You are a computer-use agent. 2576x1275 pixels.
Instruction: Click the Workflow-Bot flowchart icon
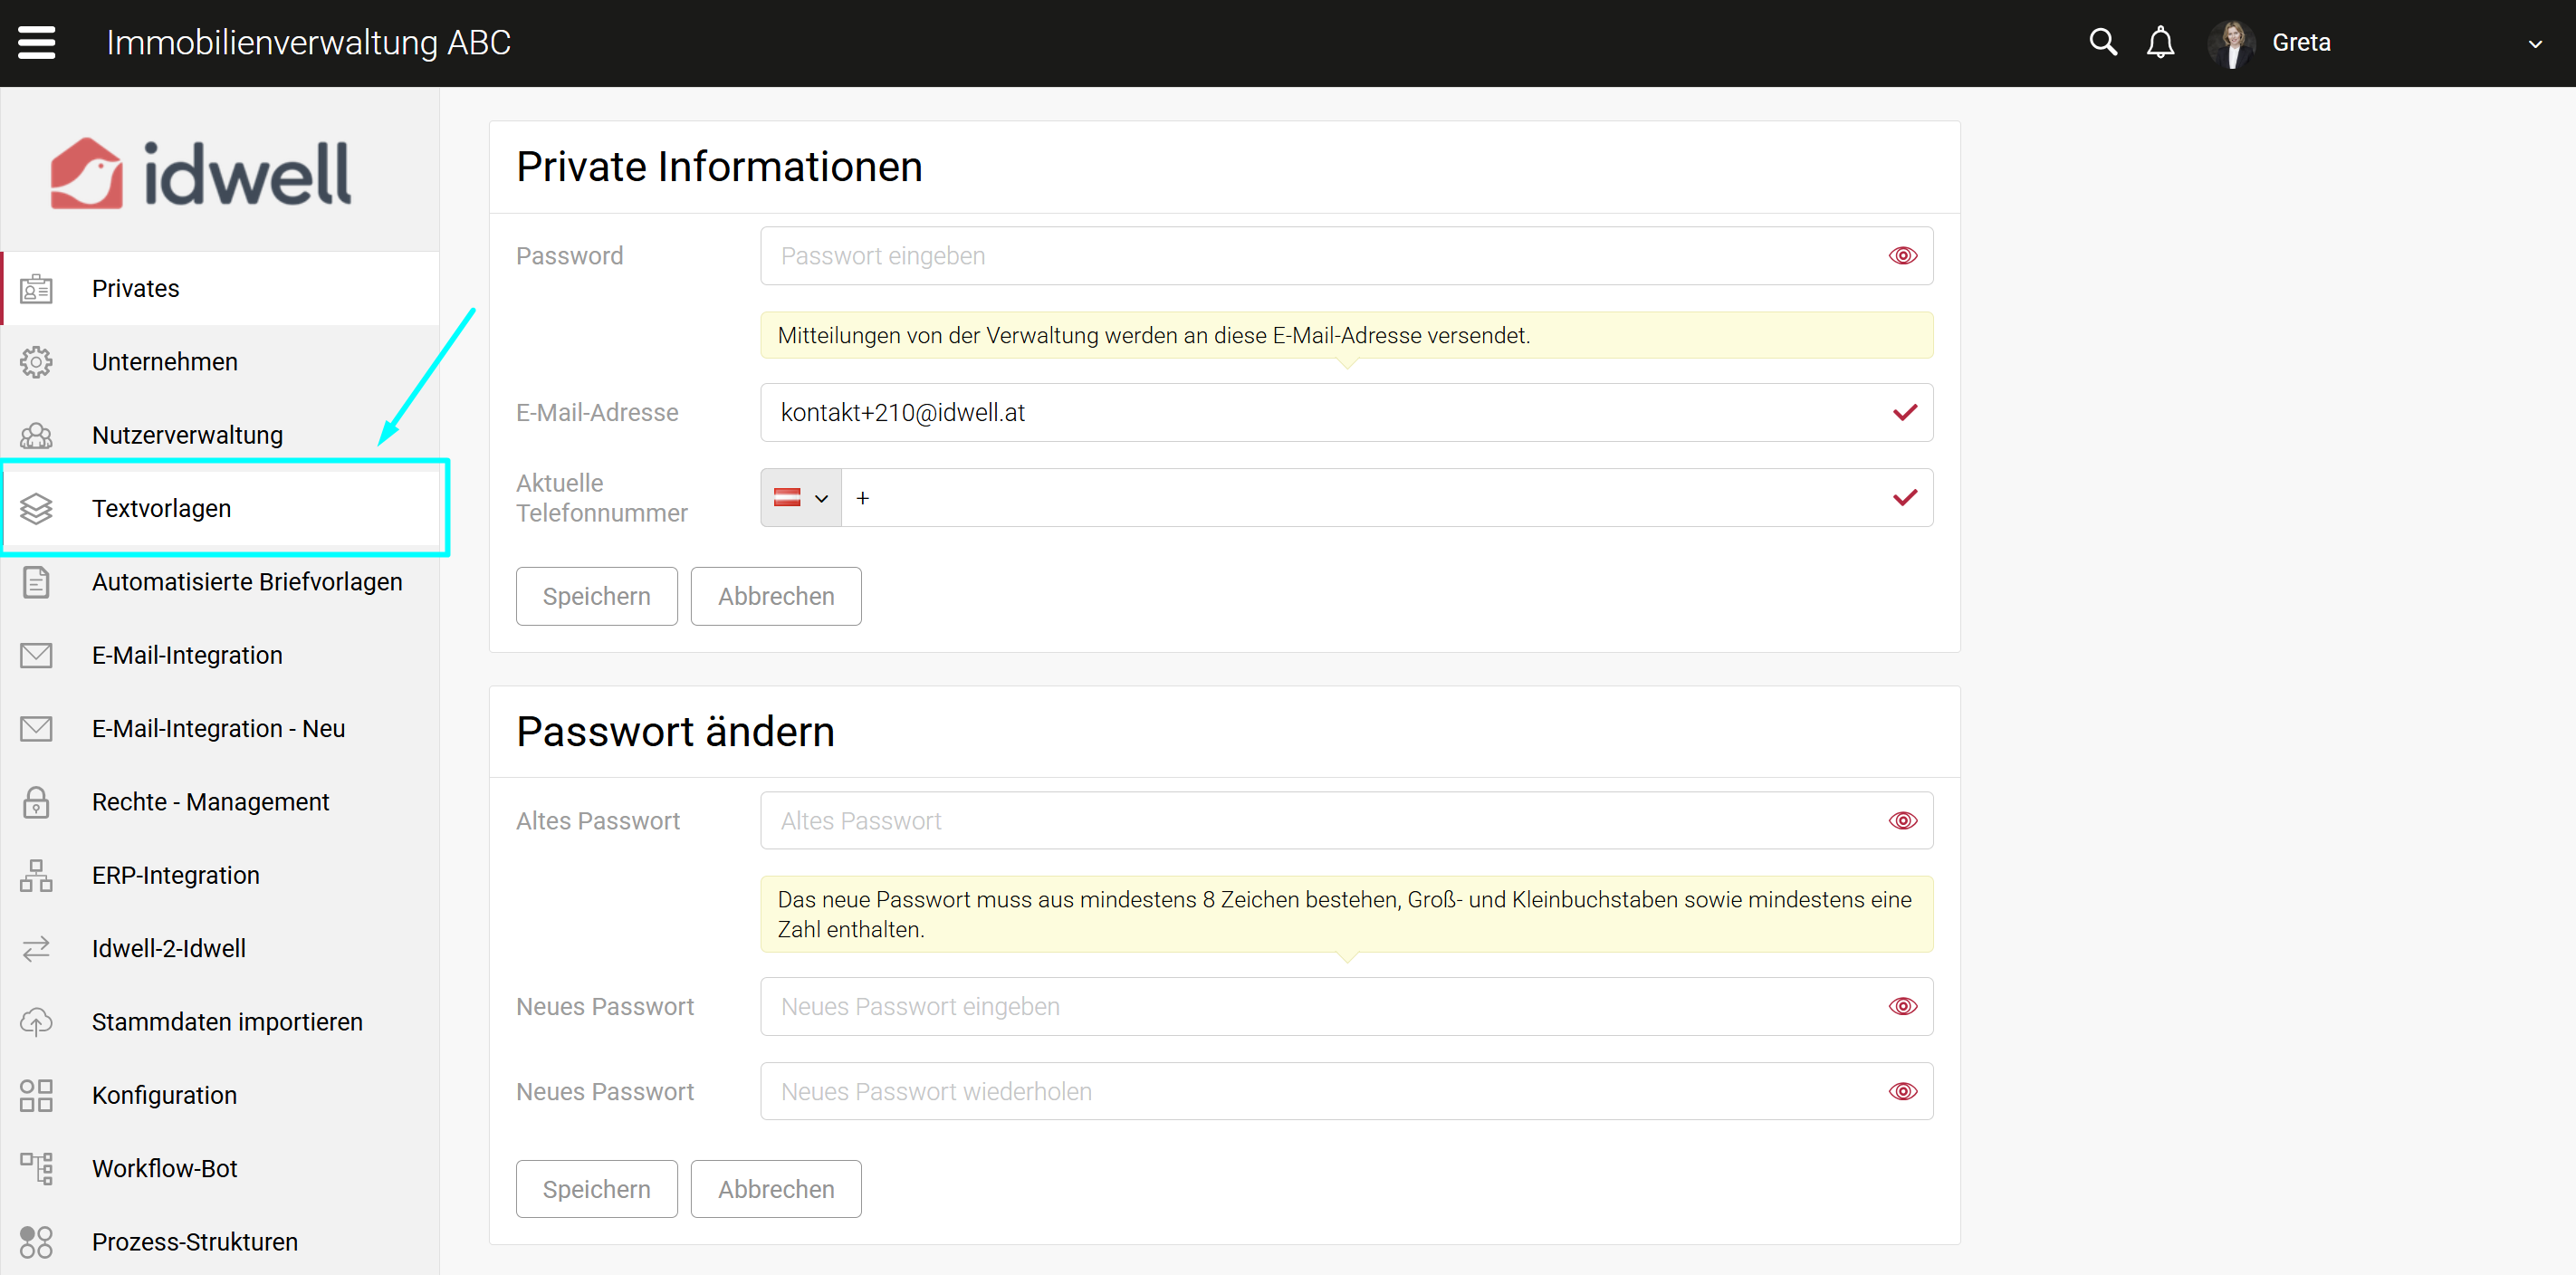37,1168
